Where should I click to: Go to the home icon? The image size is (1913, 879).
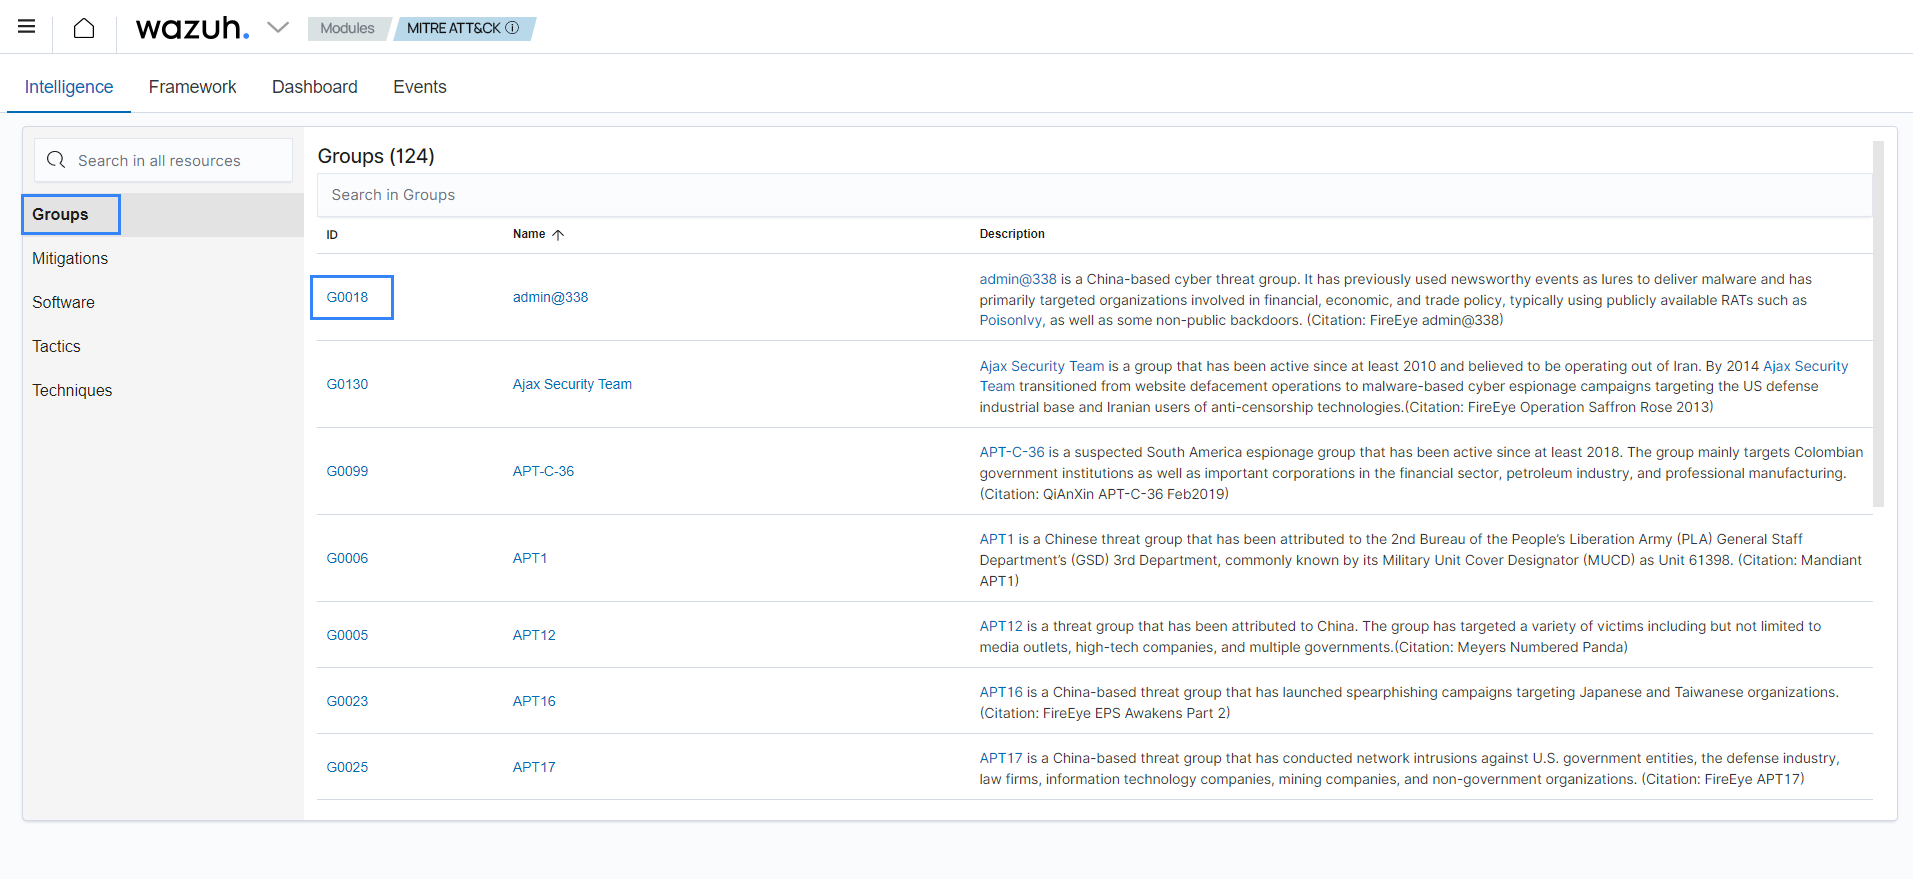tap(84, 28)
